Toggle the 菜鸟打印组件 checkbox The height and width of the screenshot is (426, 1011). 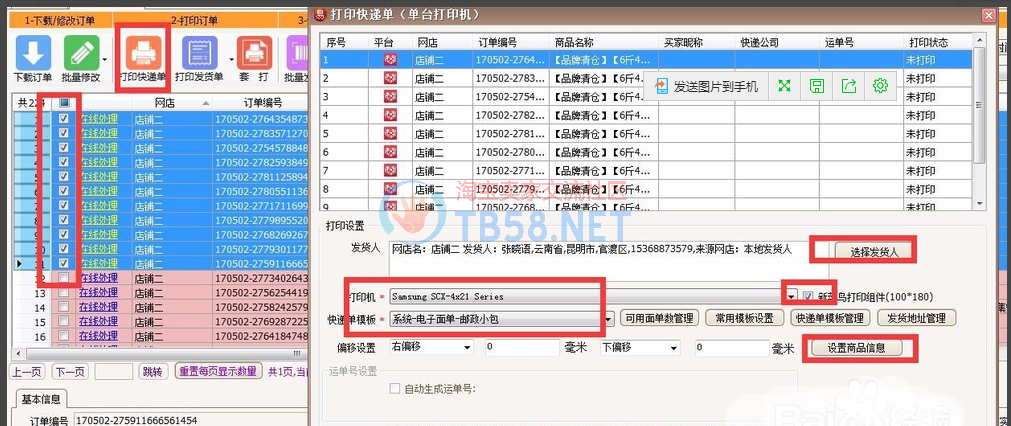(x=808, y=297)
